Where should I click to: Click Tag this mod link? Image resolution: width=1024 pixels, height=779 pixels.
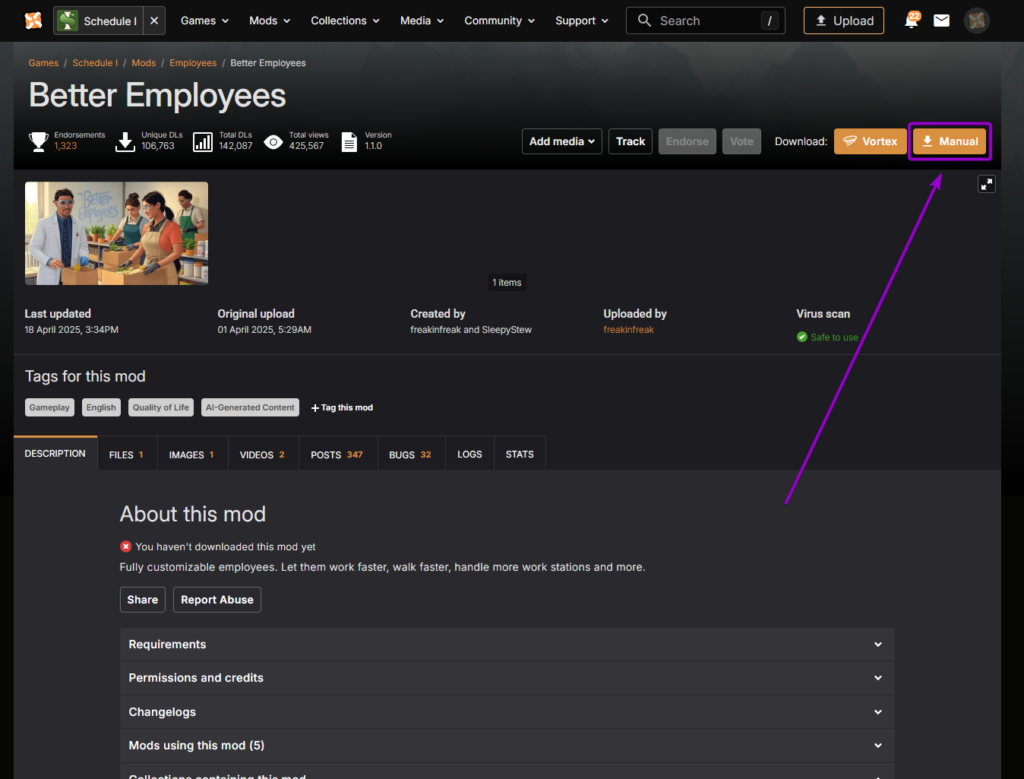click(x=342, y=407)
